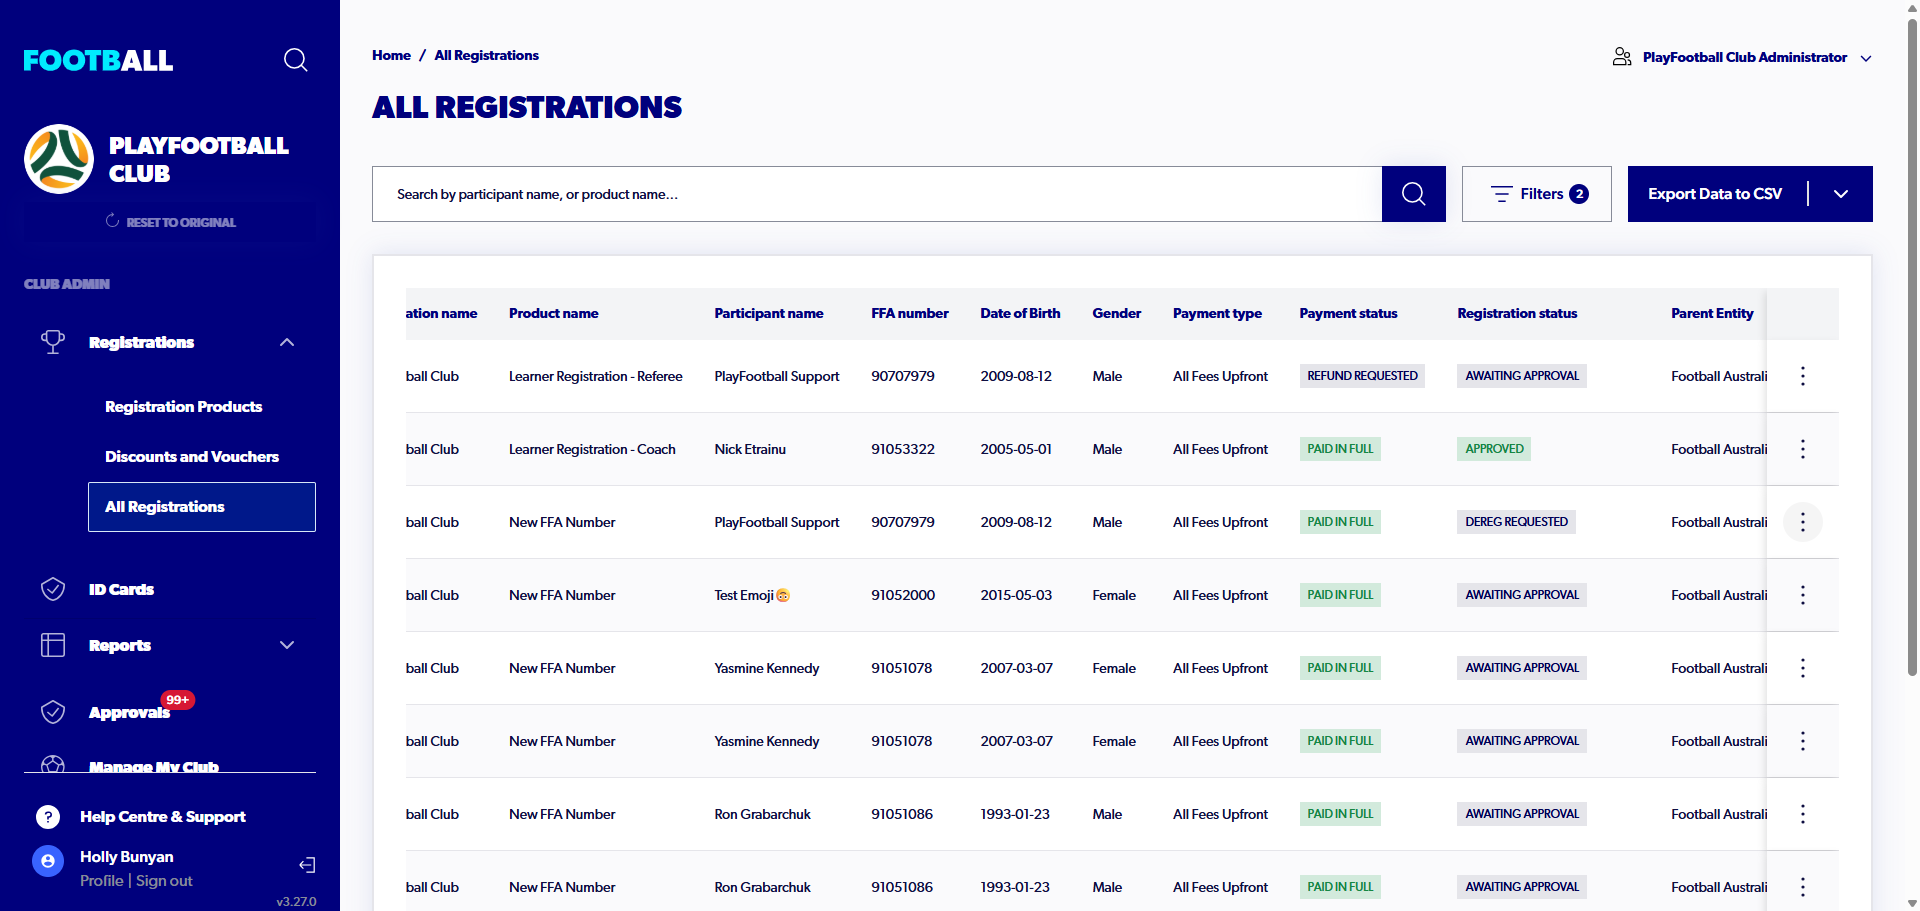Click the DEREG REQUESTED status badge
The width and height of the screenshot is (1920, 911).
click(x=1516, y=522)
